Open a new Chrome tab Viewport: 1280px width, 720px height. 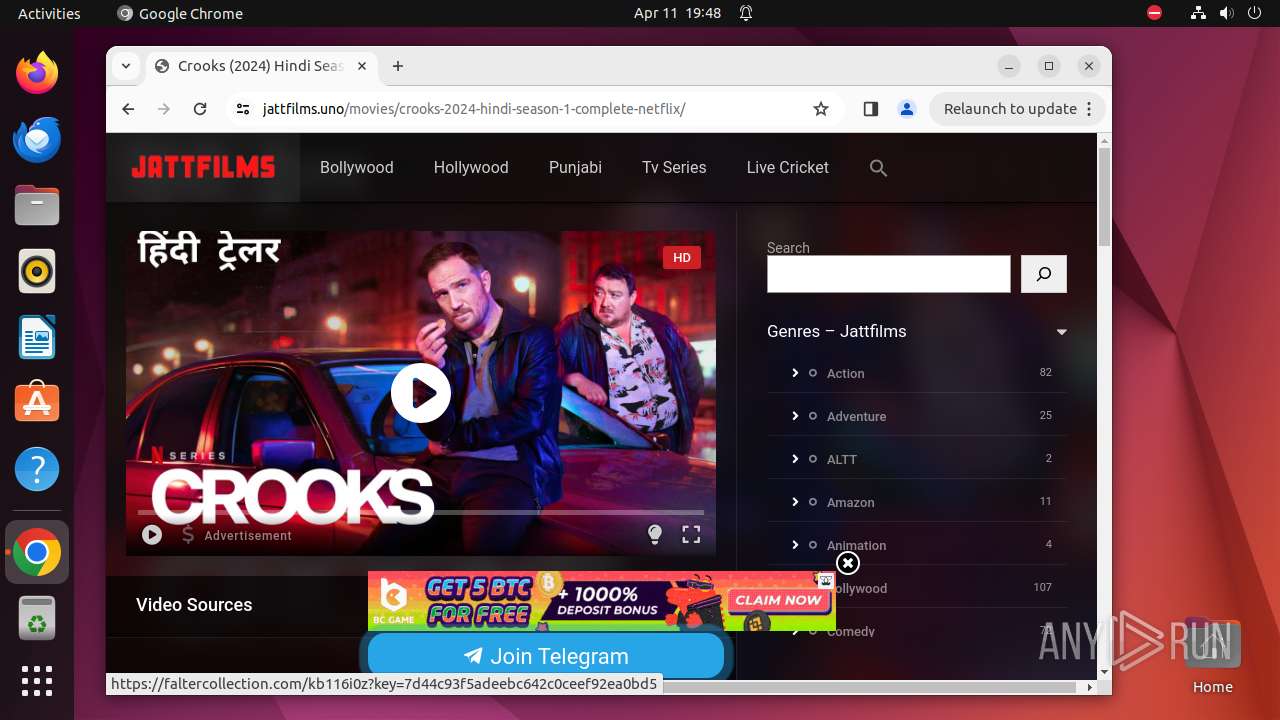coord(398,66)
